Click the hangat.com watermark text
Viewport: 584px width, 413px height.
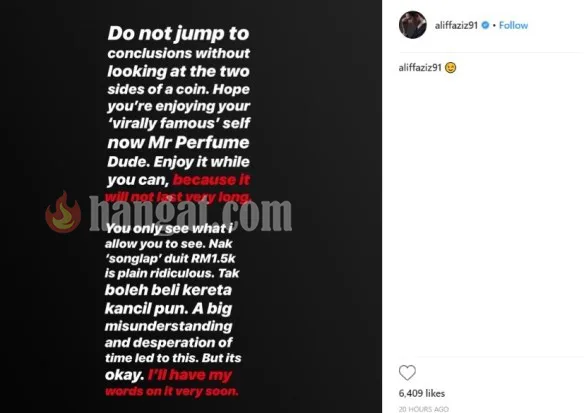pos(190,213)
